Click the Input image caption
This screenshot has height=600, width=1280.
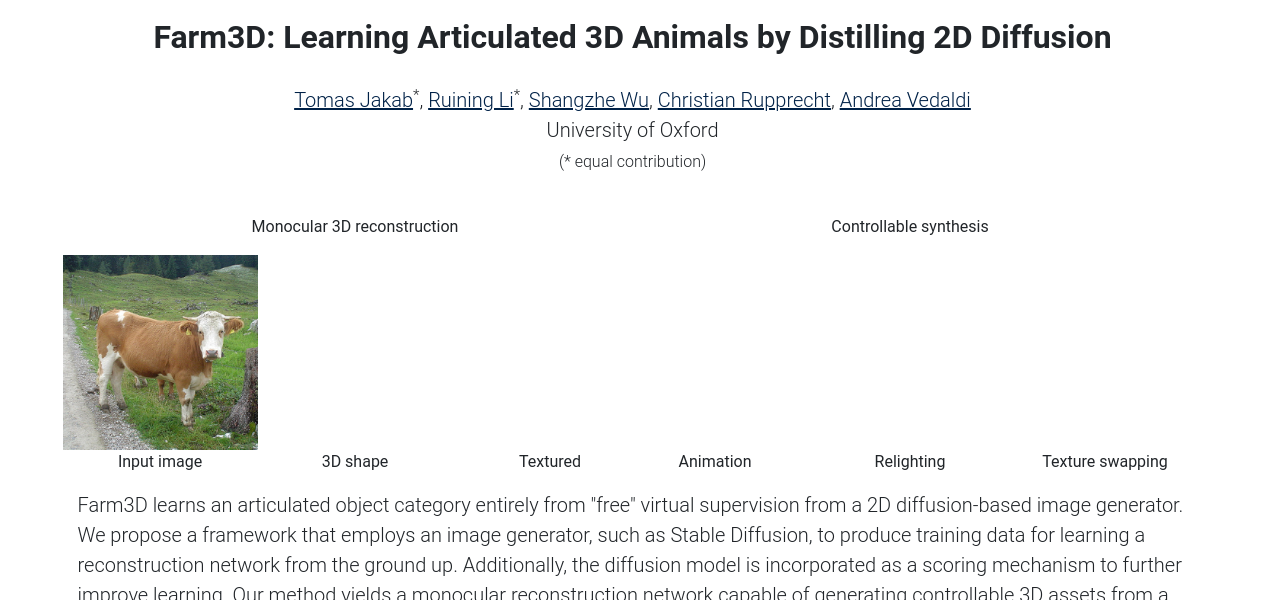160,462
